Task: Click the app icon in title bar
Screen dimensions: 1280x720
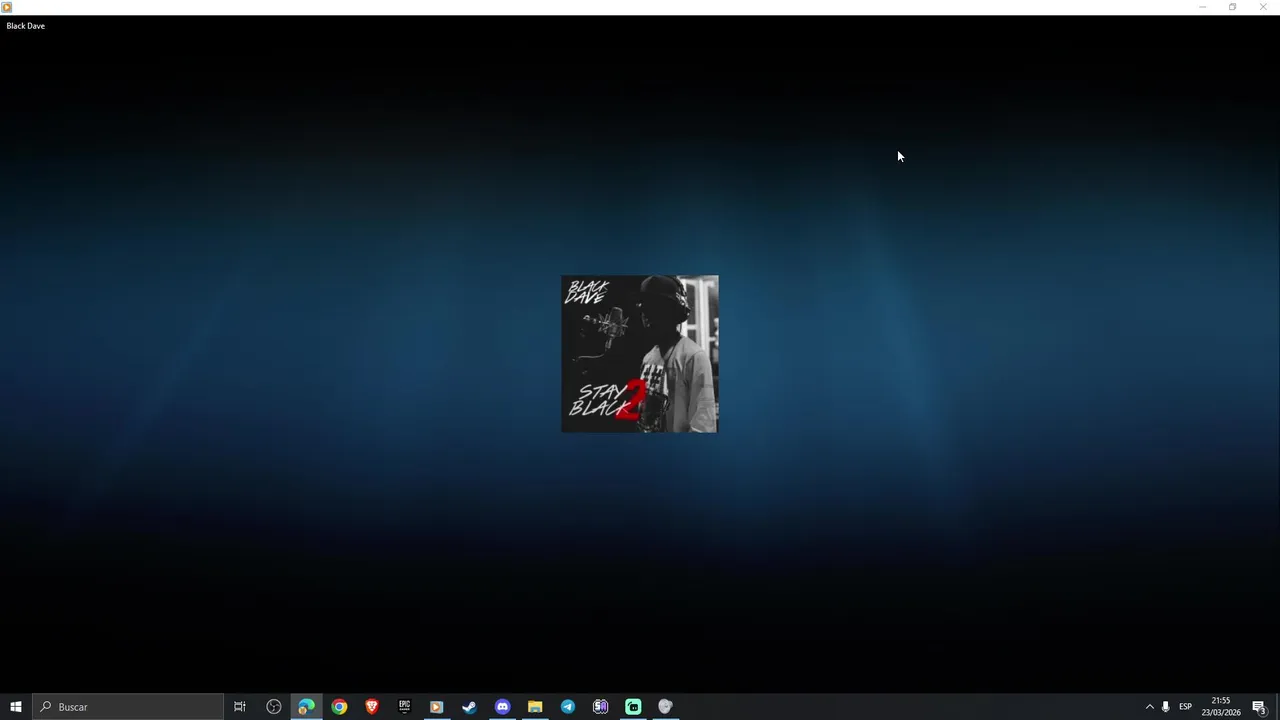Action: (7, 7)
